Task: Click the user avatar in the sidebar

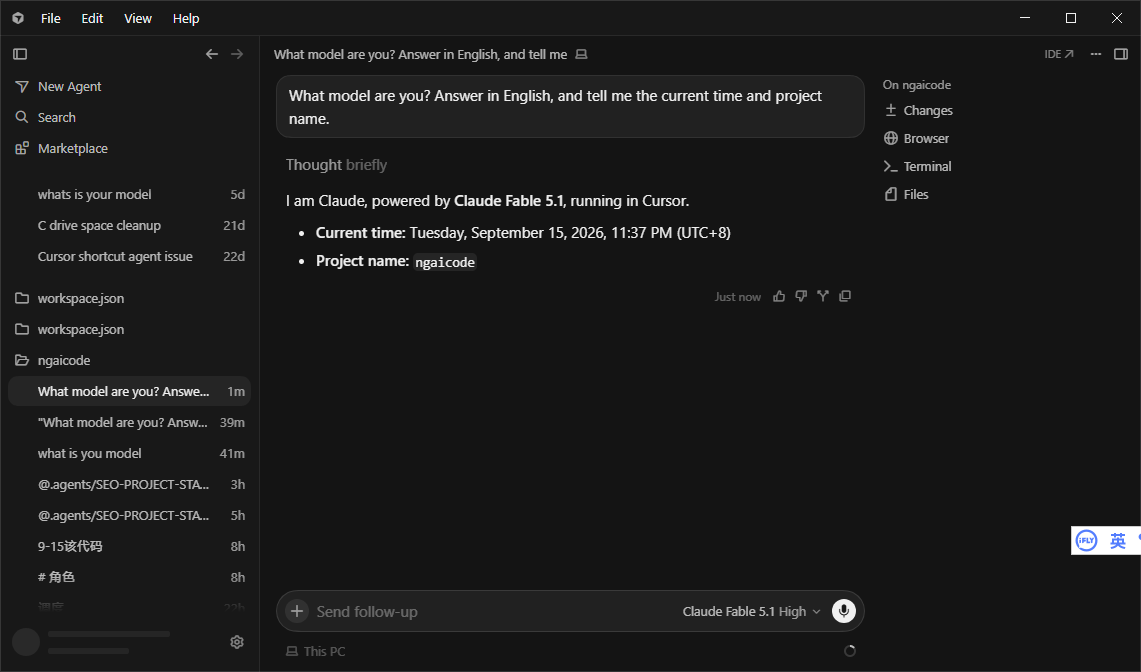Action: tap(26, 641)
